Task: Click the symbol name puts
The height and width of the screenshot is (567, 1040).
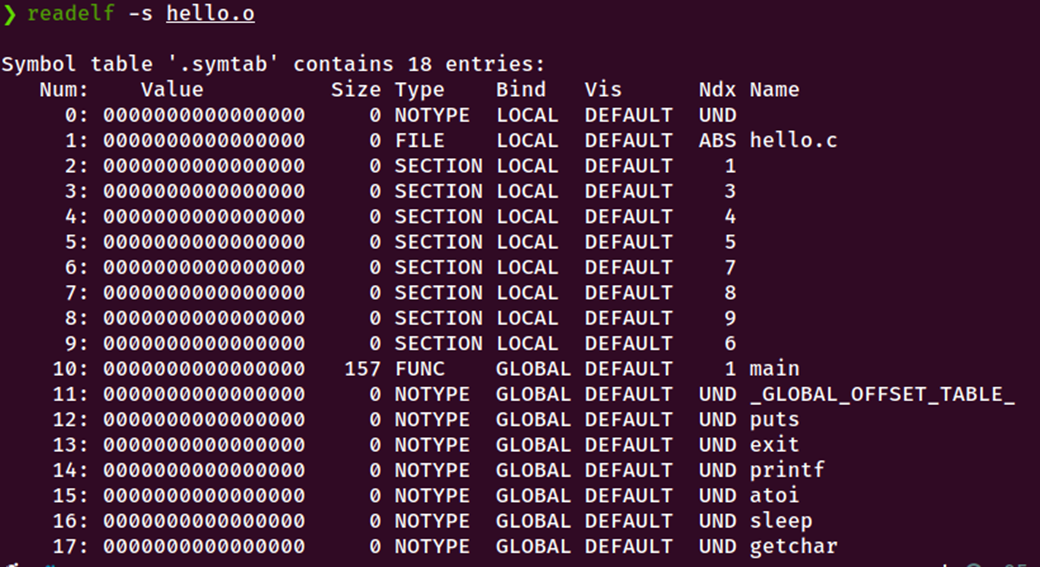Action: (774, 420)
